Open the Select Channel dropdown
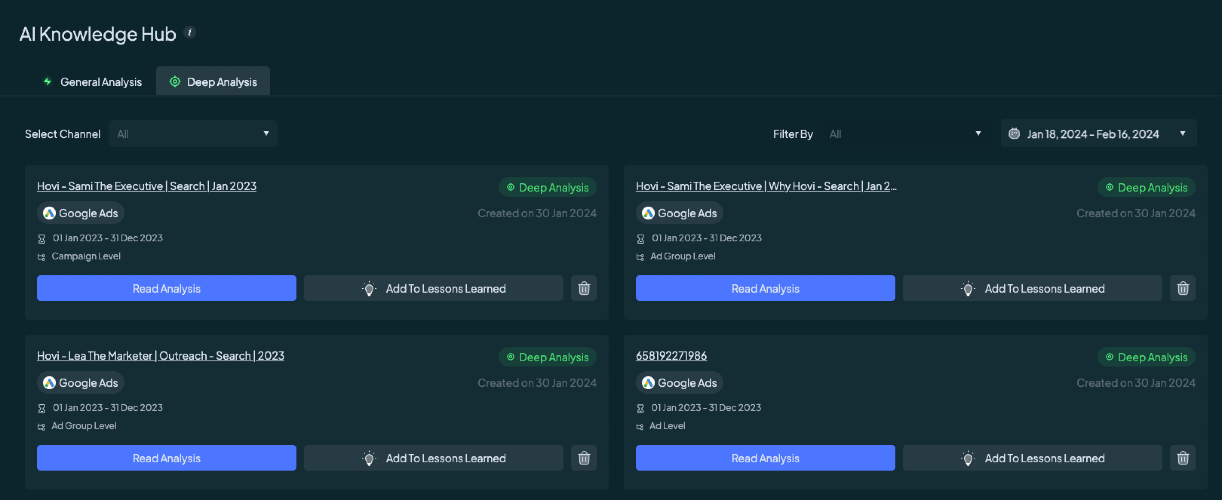This screenshot has width=1222, height=500. pyautogui.click(x=193, y=134)
